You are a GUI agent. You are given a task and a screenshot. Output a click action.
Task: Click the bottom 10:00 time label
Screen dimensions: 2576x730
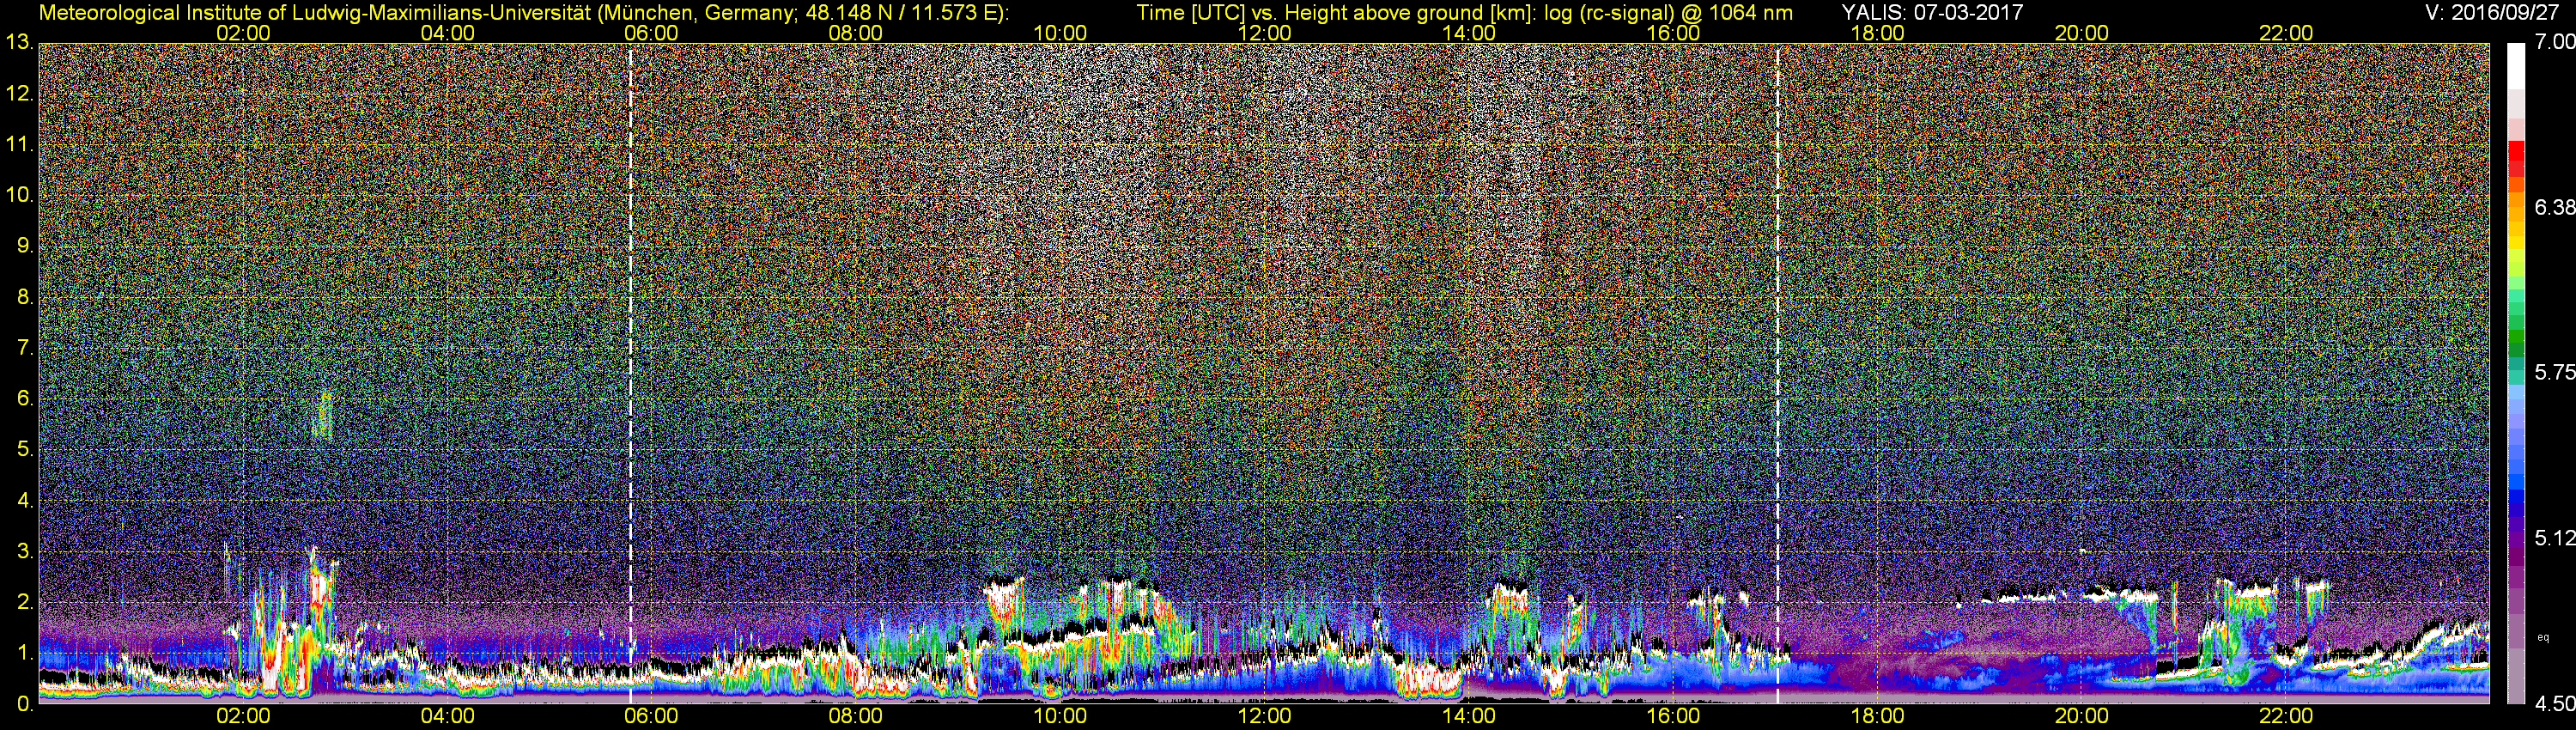[x=1060, y=717]
